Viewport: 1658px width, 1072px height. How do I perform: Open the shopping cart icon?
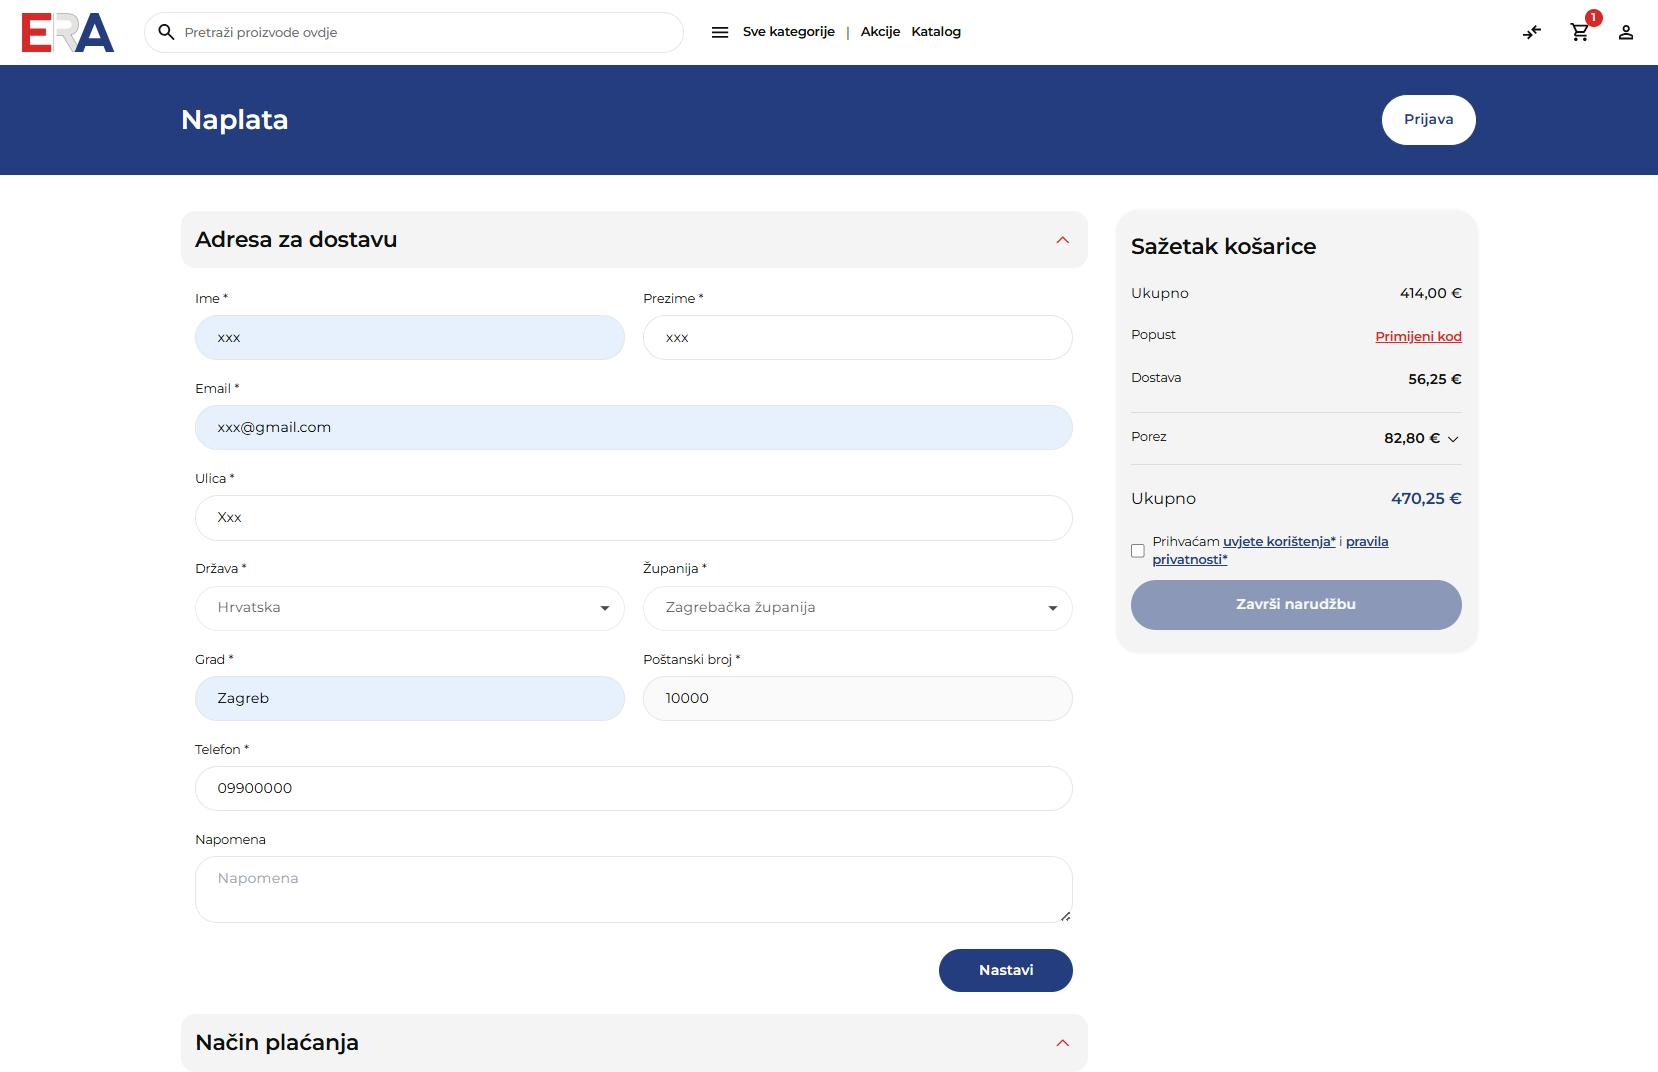tap(1579, 32)
